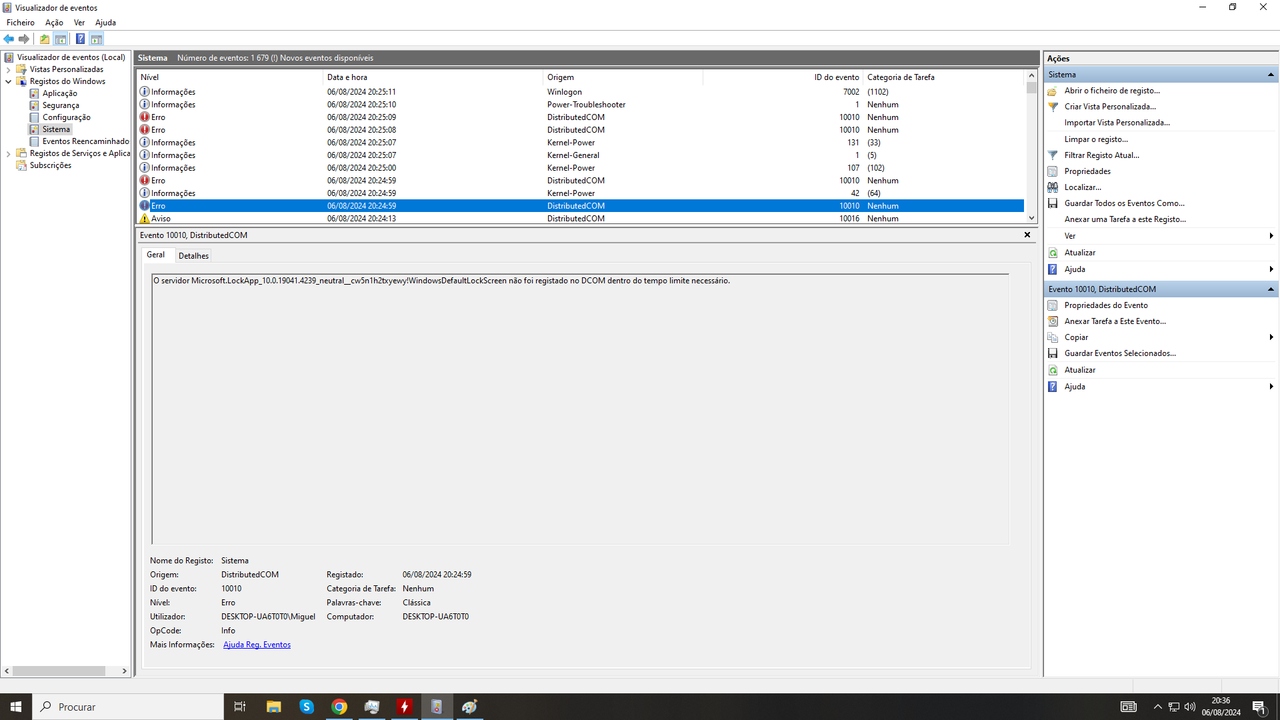Open Skype from the taskbar

(x=307, y=707)
